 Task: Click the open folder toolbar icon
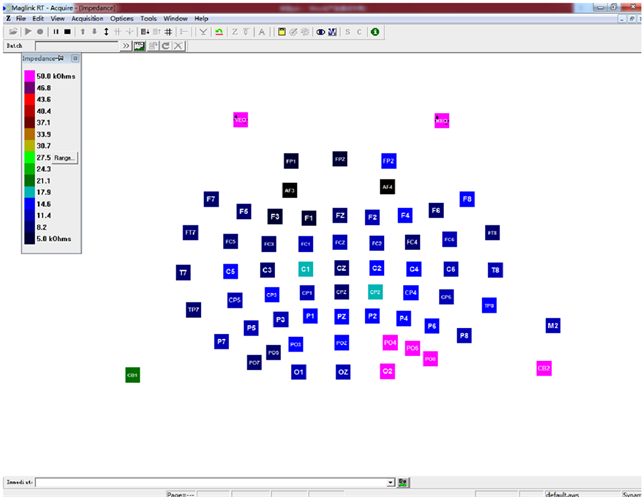click(x=11, y=32)
